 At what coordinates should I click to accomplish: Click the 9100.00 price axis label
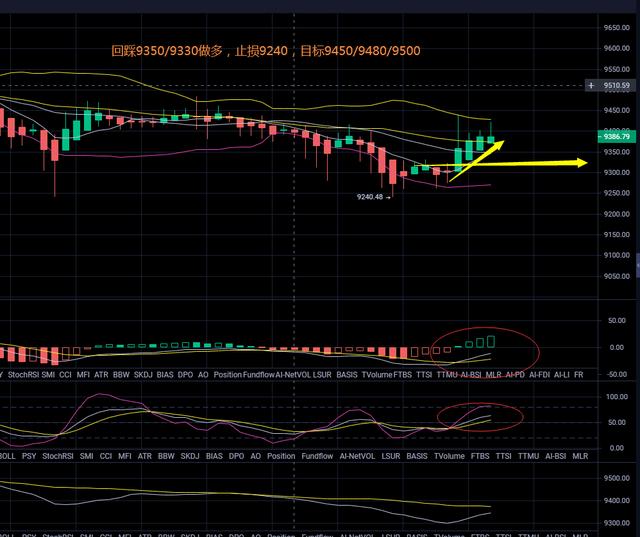[617, 255]
